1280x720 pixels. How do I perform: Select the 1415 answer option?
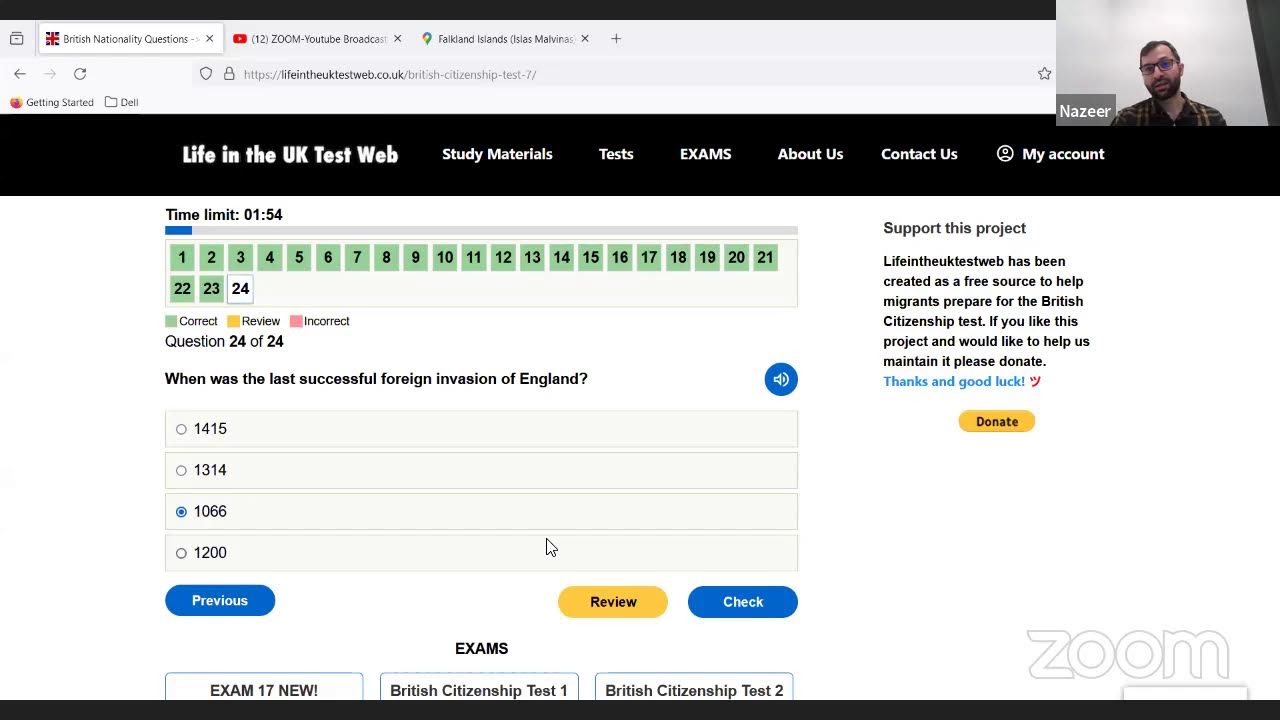point(481,429)
